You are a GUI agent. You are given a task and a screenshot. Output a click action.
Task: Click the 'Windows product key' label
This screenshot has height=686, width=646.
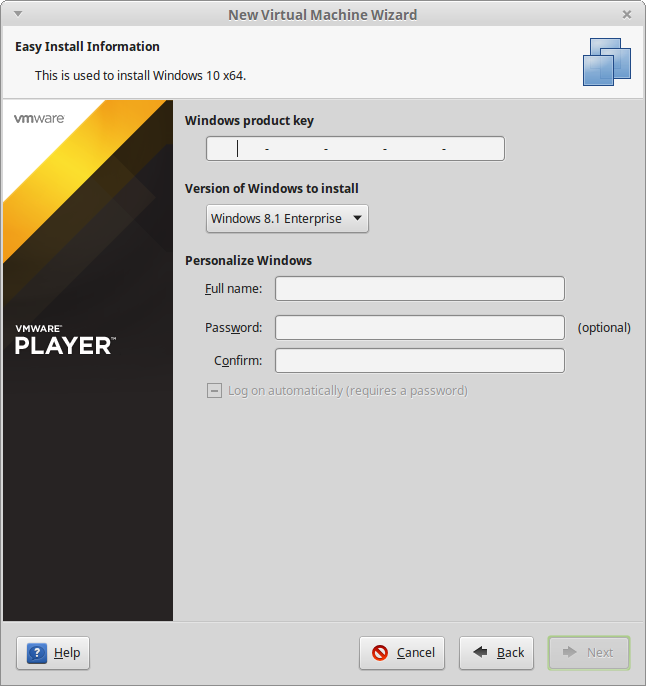tap(249, 121)
